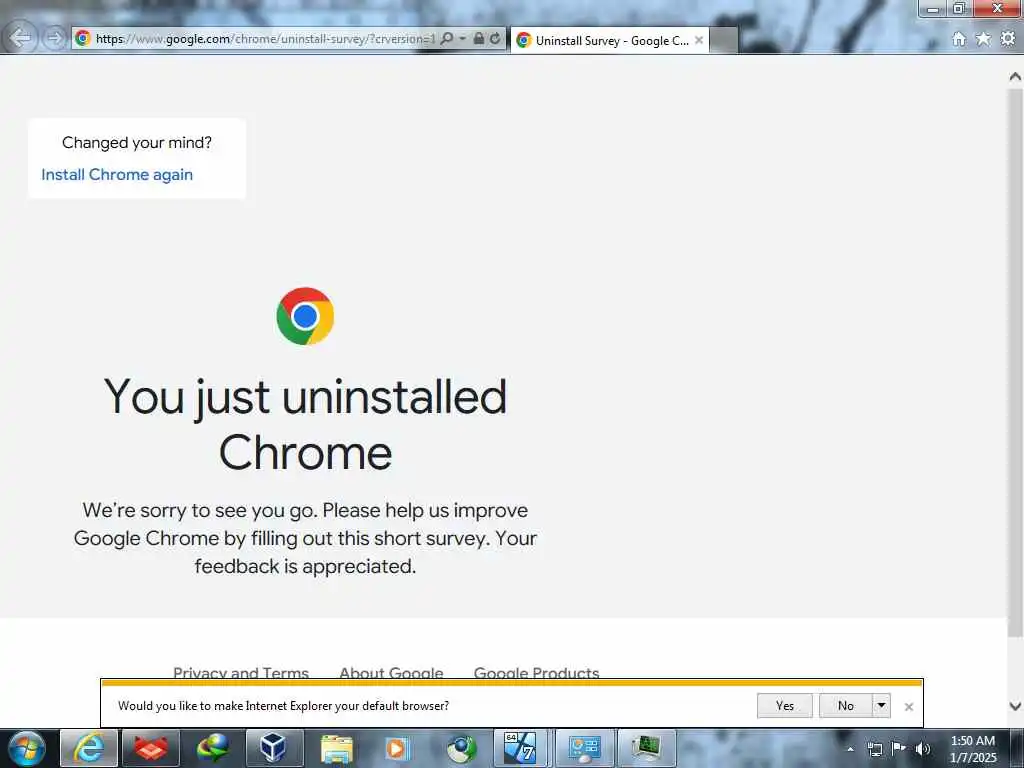
Task: View the security lock report icon
Action: tap(479, 39)
